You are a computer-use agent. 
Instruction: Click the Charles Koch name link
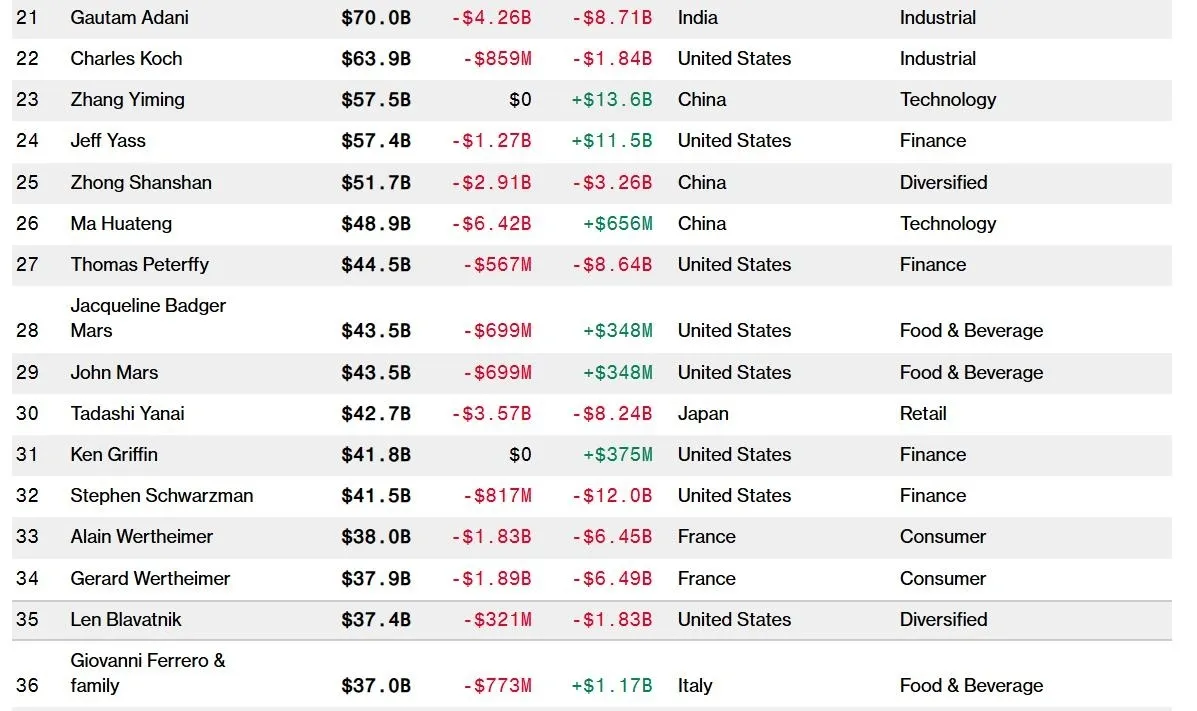126,58
